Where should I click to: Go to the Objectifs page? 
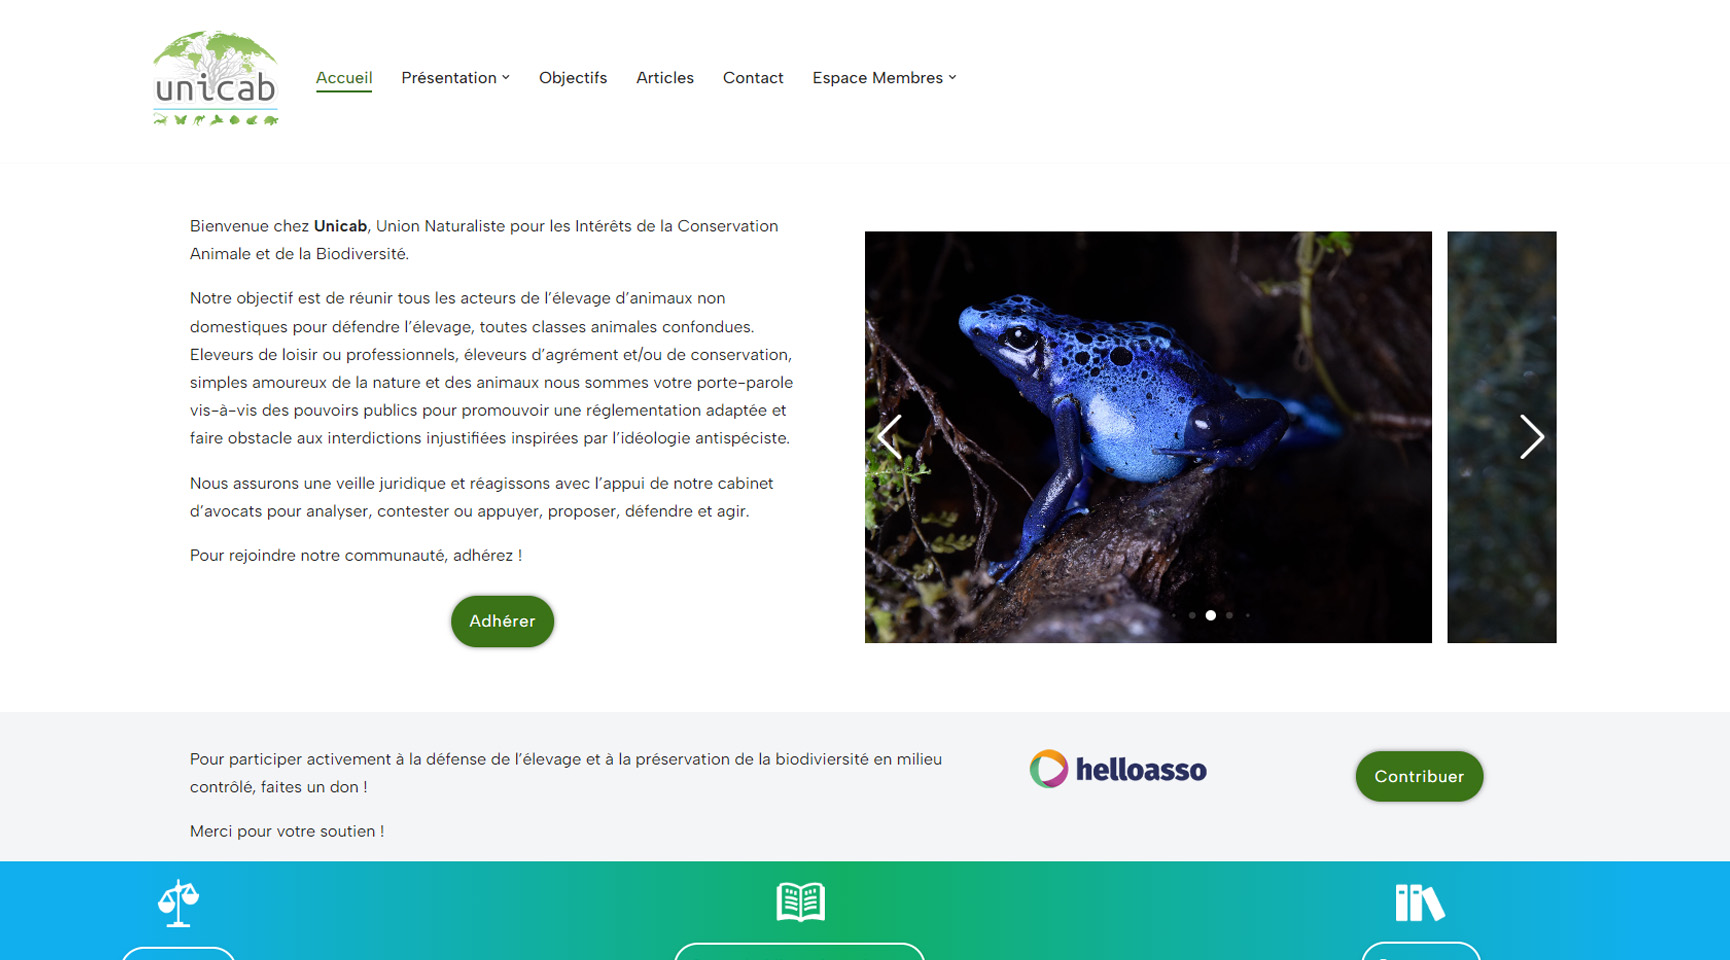tap(573, 78)
